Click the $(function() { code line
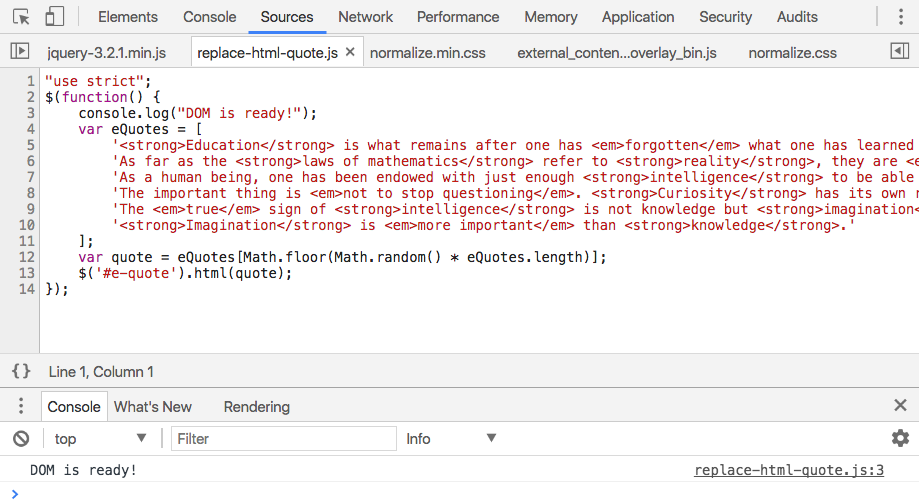Viewport: 919px width, 502px height. [x=103, y=97]
